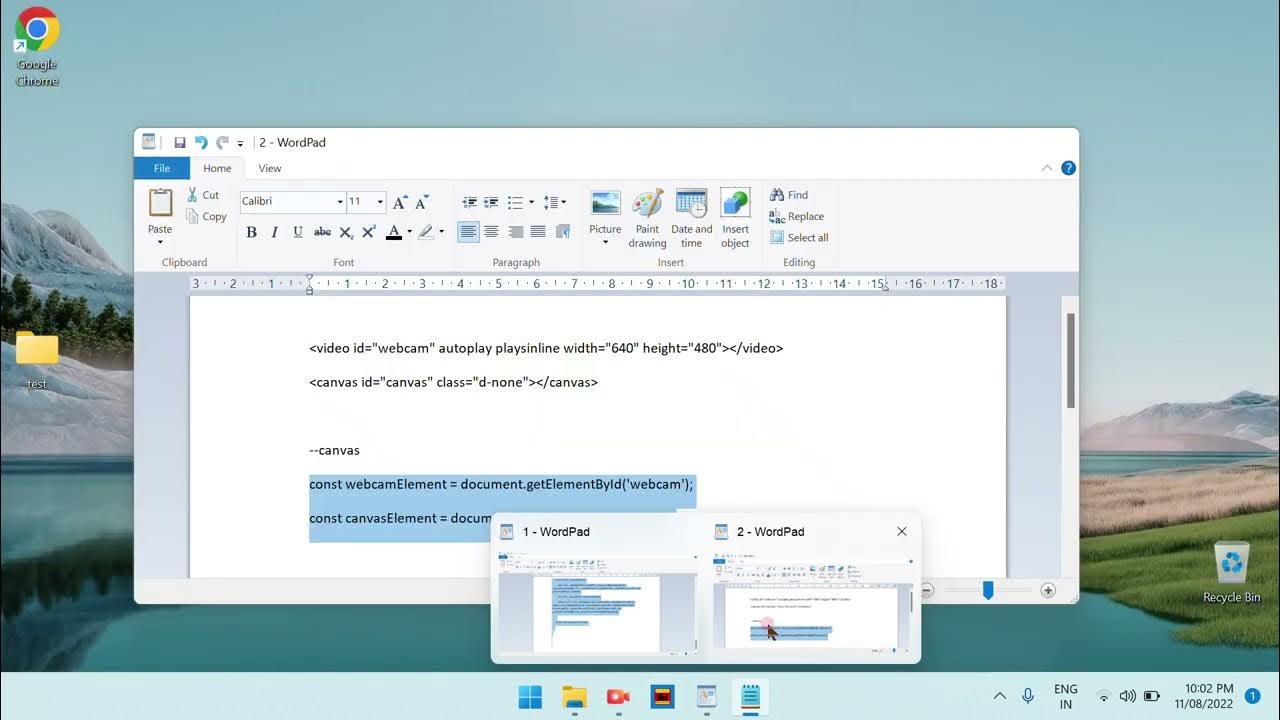Toggle underline formatting
Screen dimensions: 1280x720
[x=298, y=232]
